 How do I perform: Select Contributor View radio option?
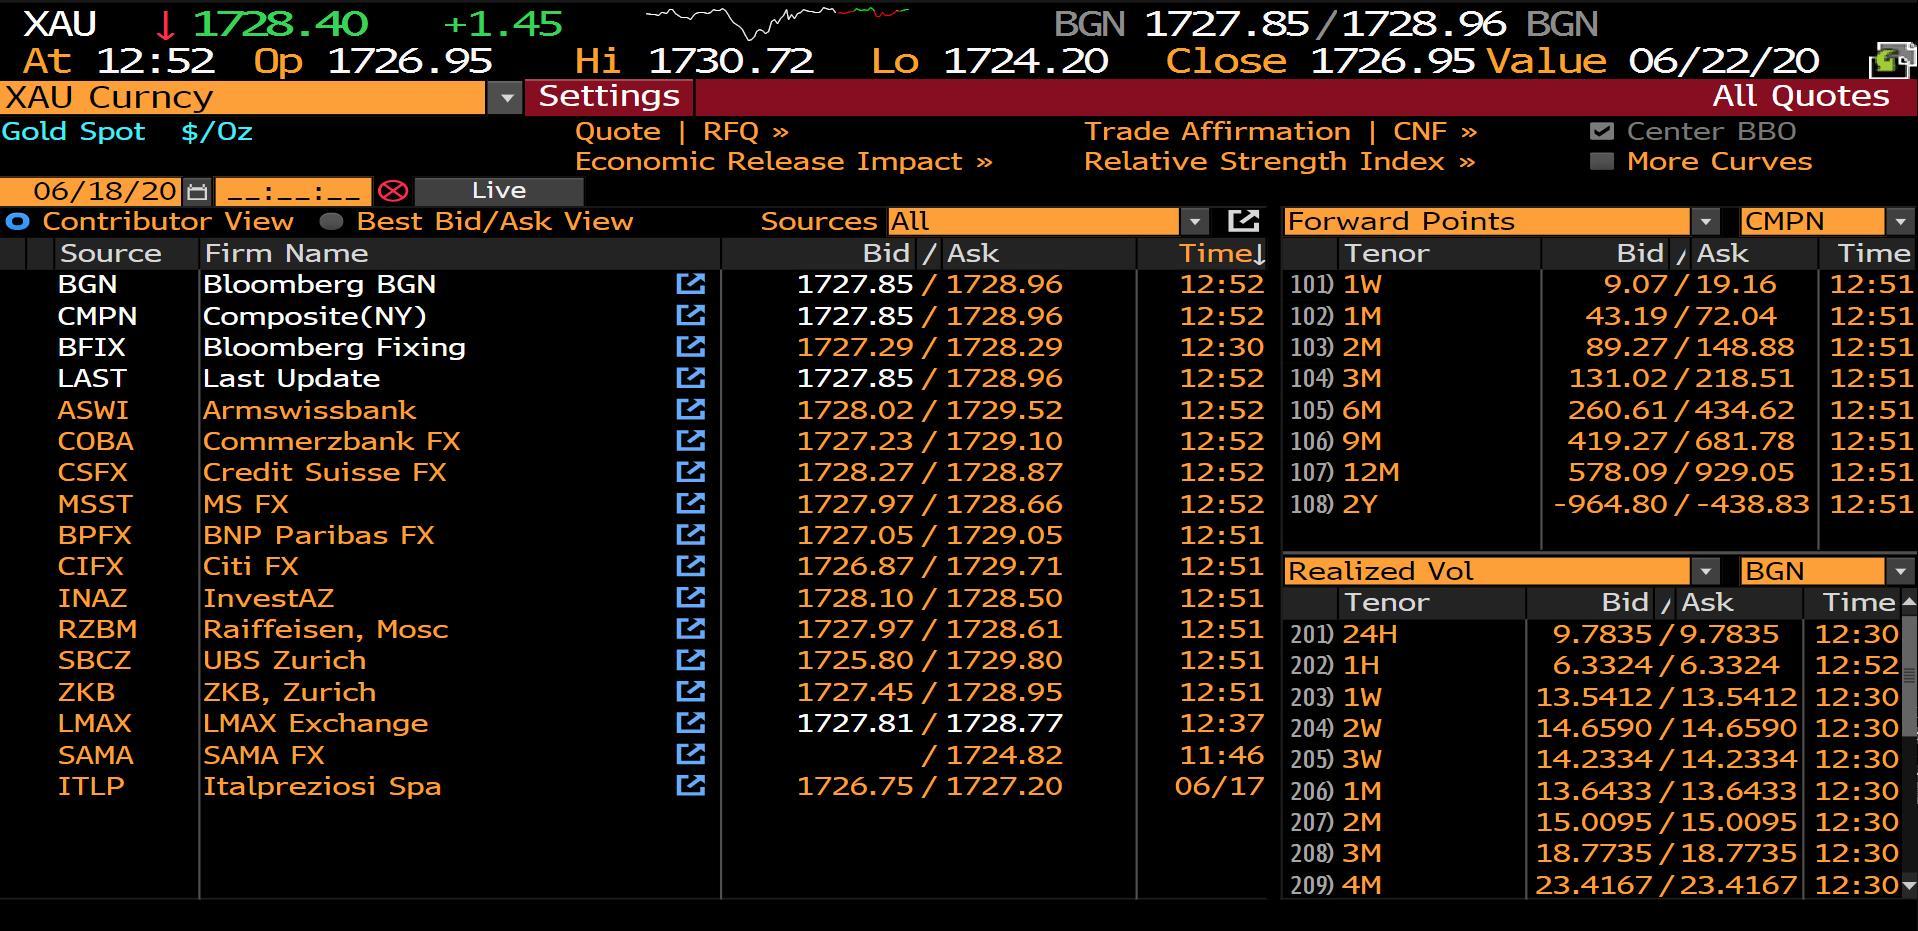click(x=18, y=222)
